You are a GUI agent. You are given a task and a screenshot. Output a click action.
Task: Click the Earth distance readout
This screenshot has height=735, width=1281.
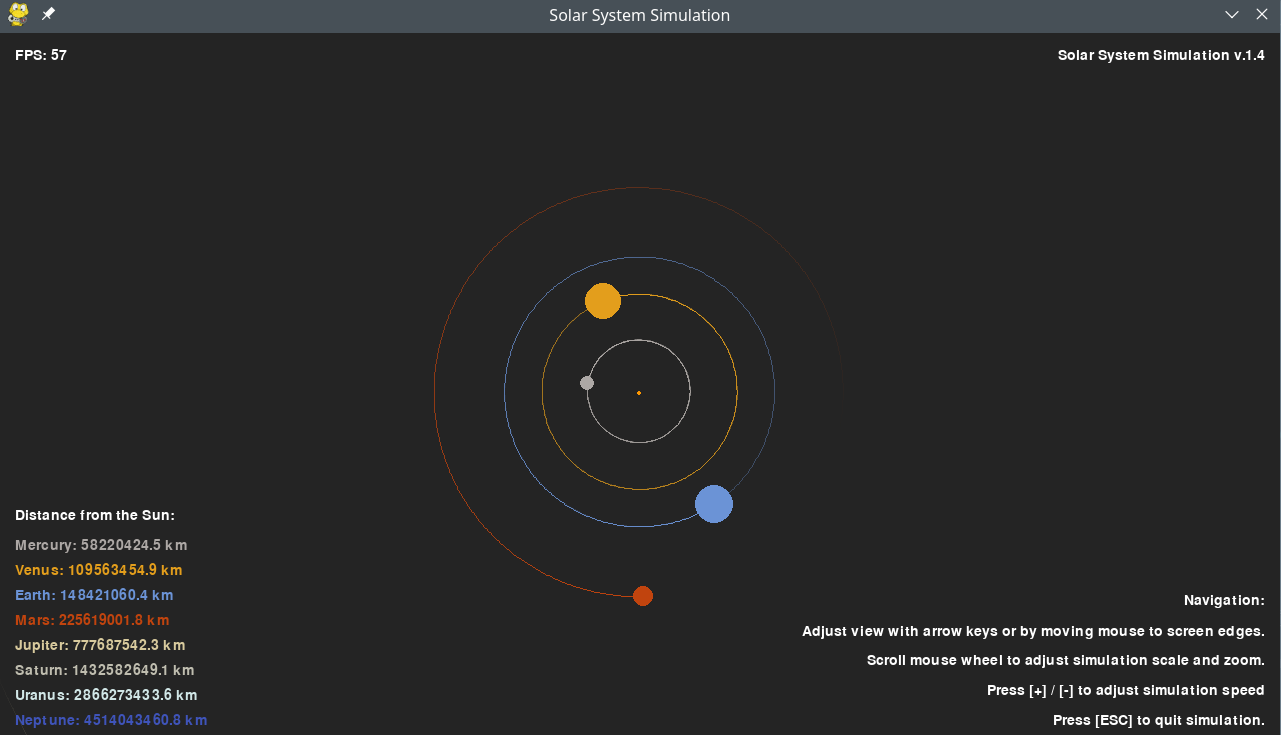pyautogui.click(x=94, y=595)
